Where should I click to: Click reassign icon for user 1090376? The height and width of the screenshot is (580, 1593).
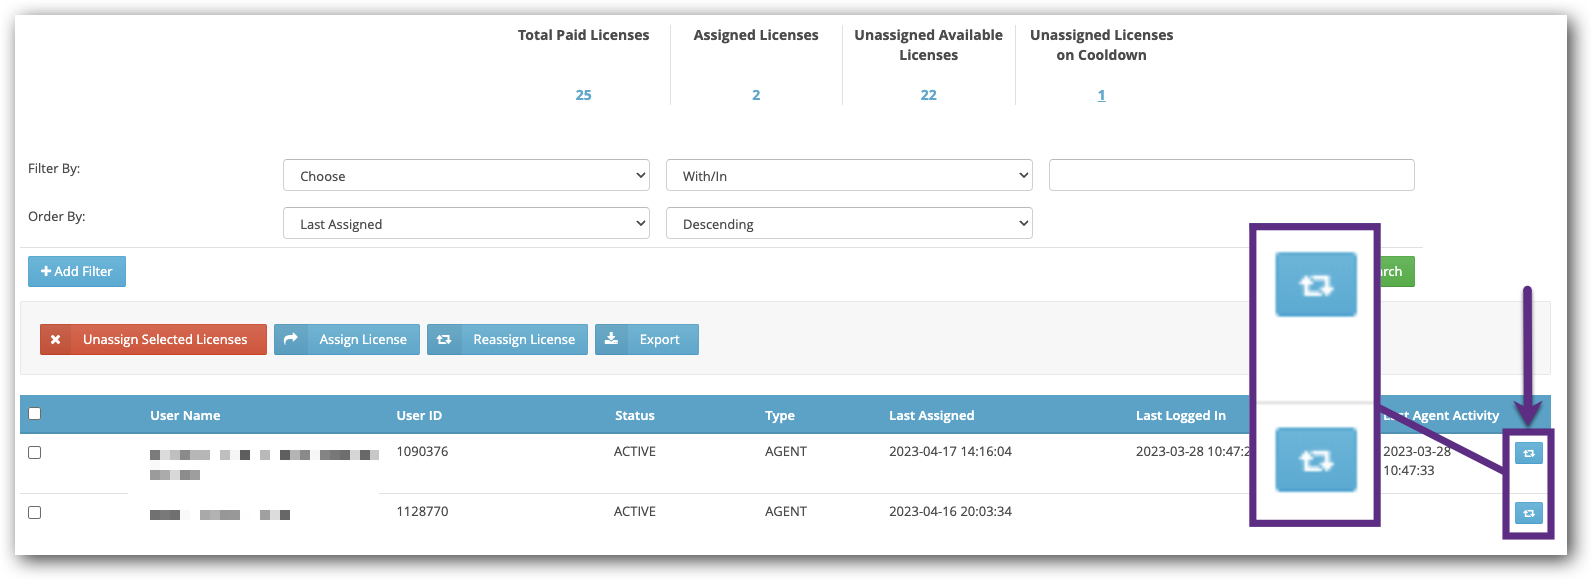[x=1528, y=454]
